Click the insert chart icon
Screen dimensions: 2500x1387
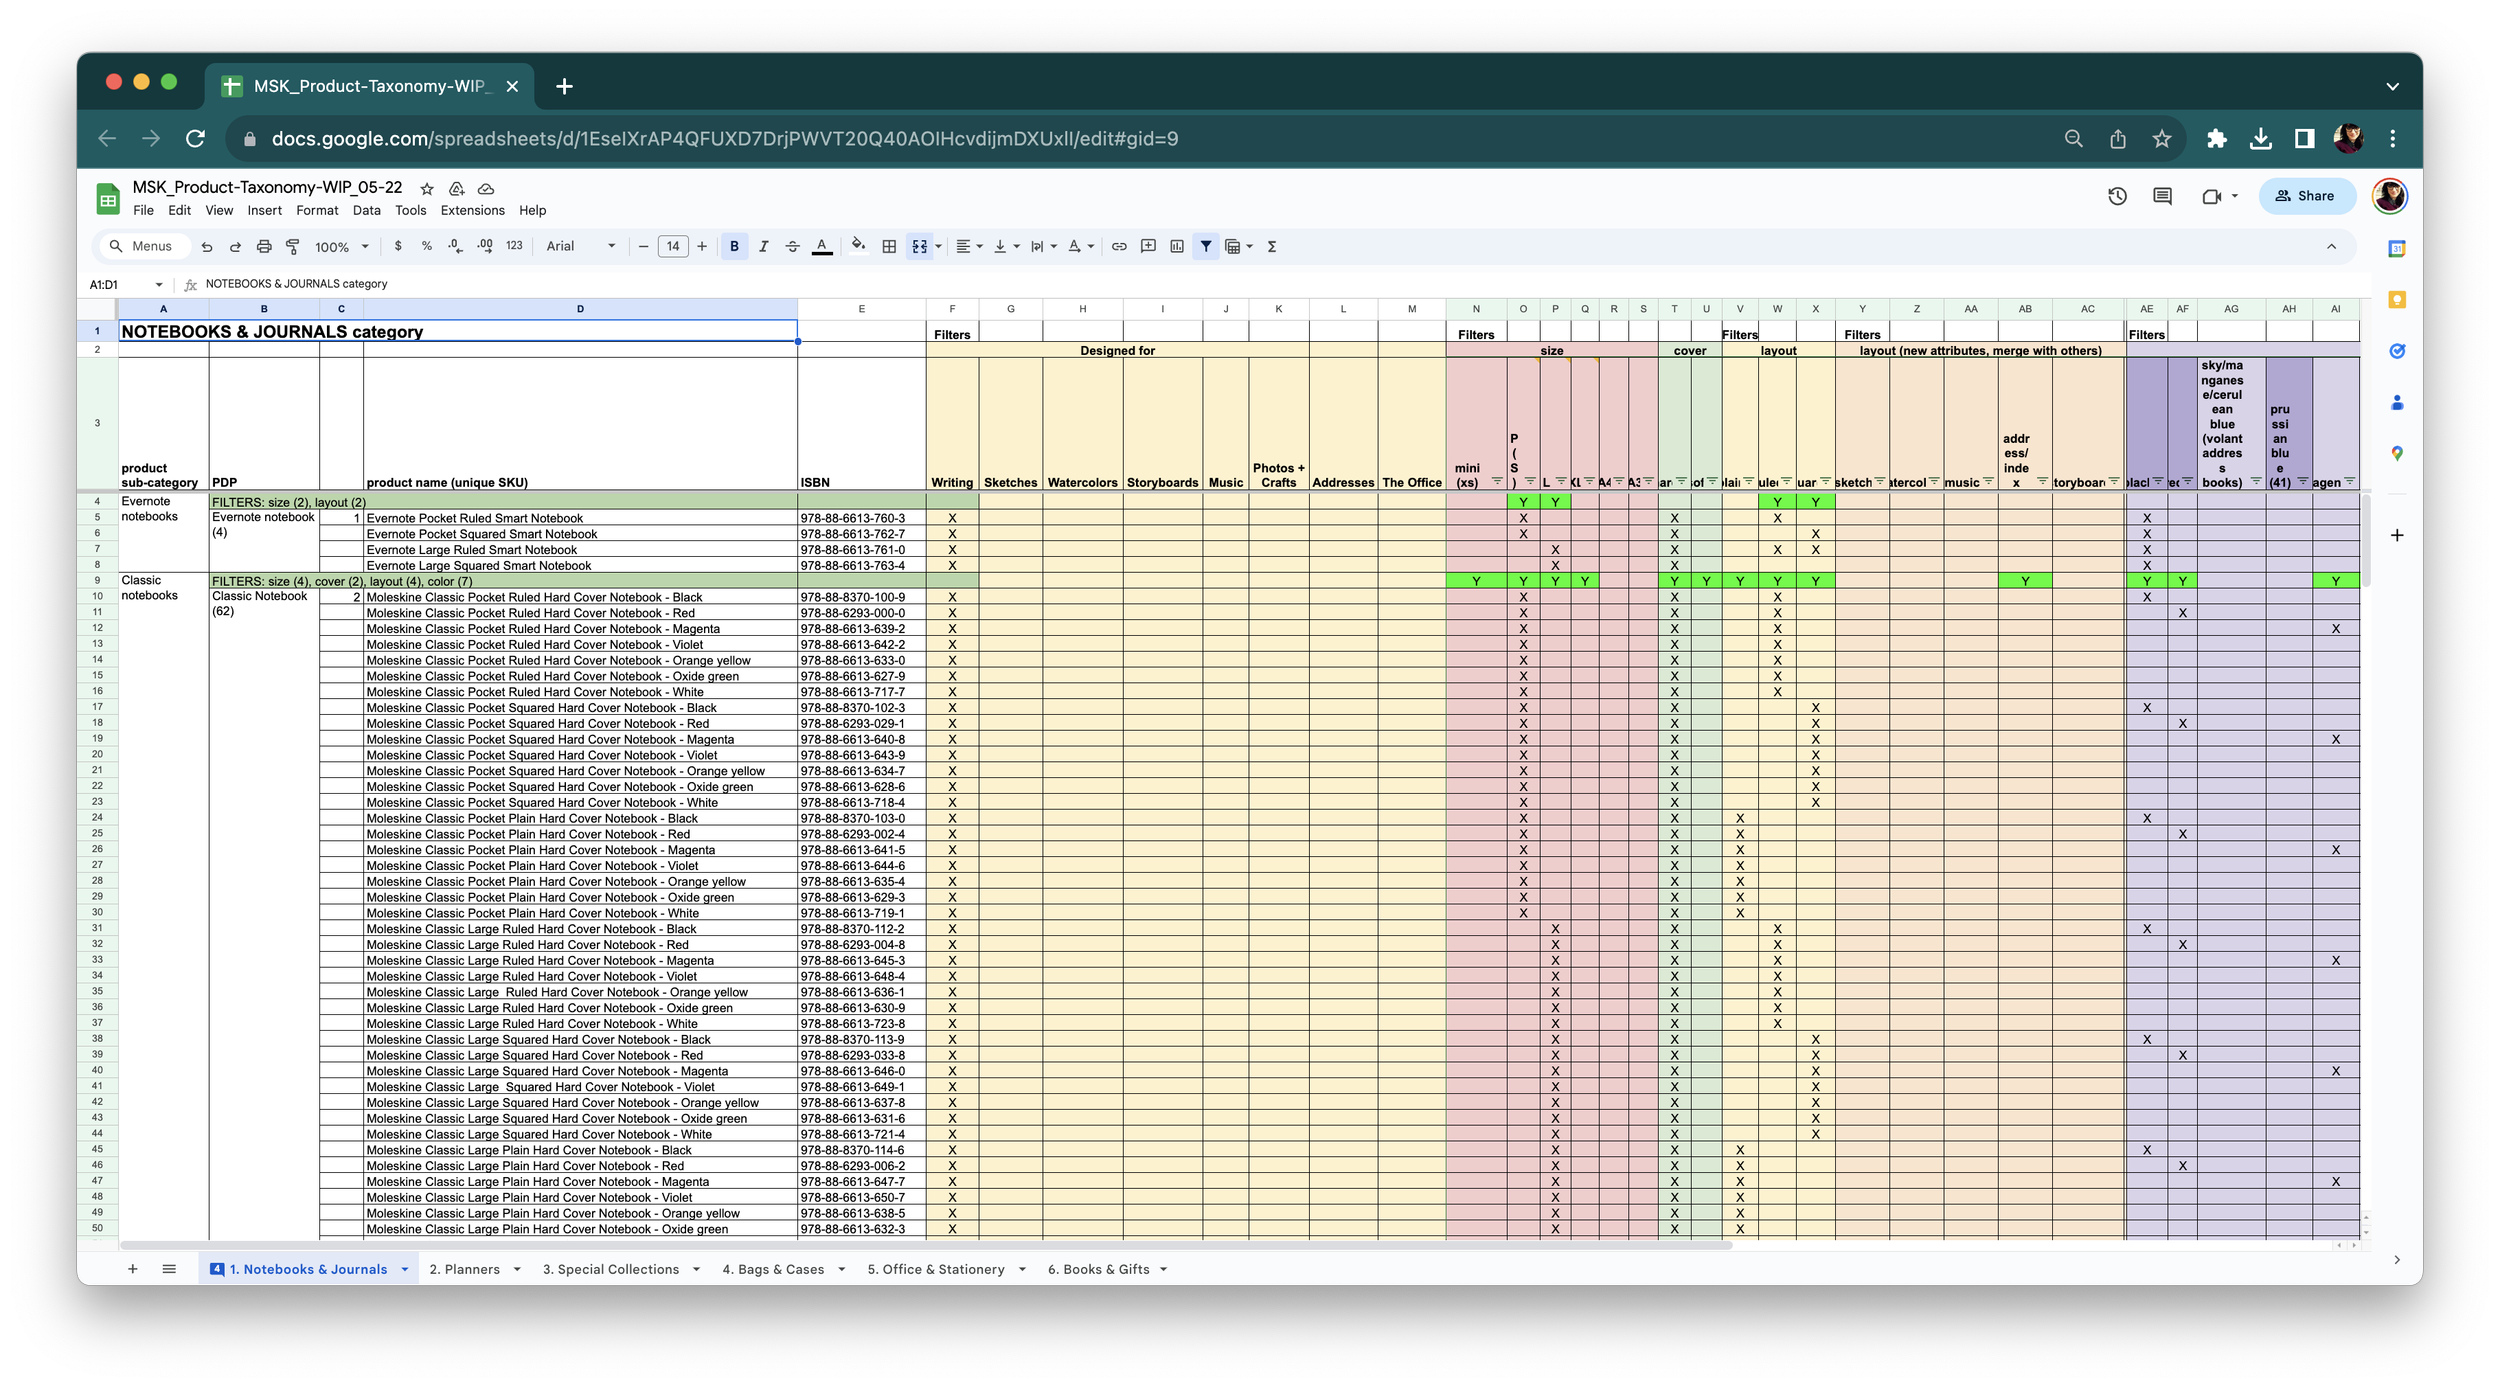pos(1177,246)
